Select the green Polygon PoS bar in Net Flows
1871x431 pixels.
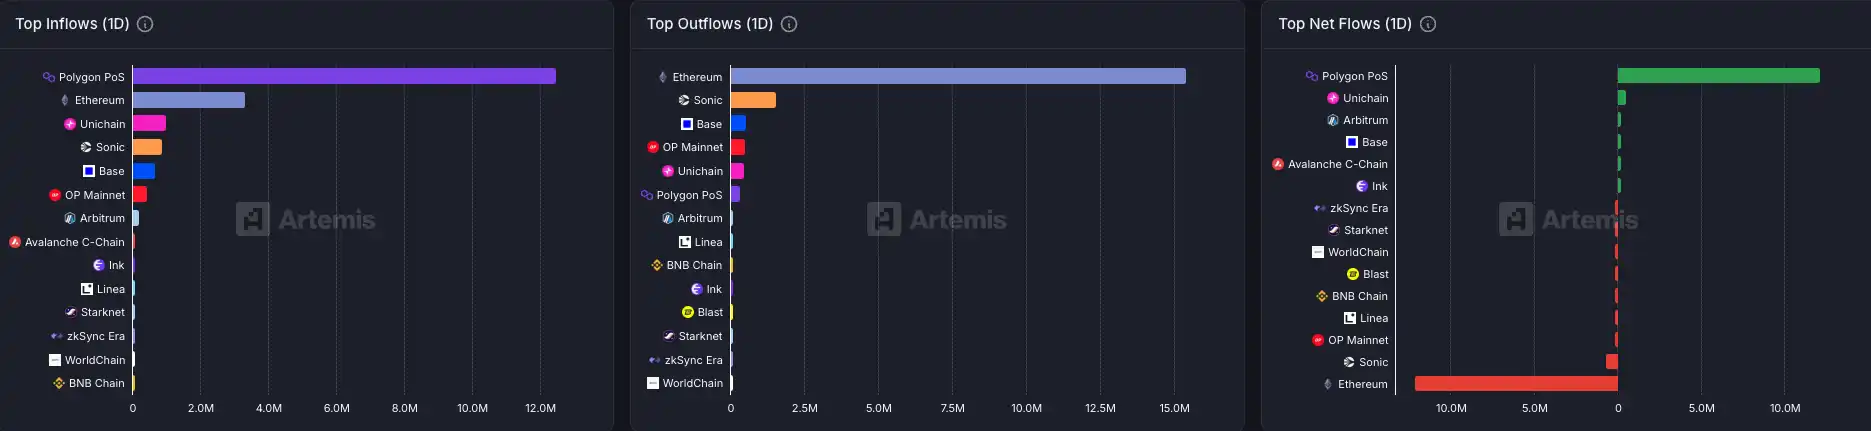(1718, 76)
